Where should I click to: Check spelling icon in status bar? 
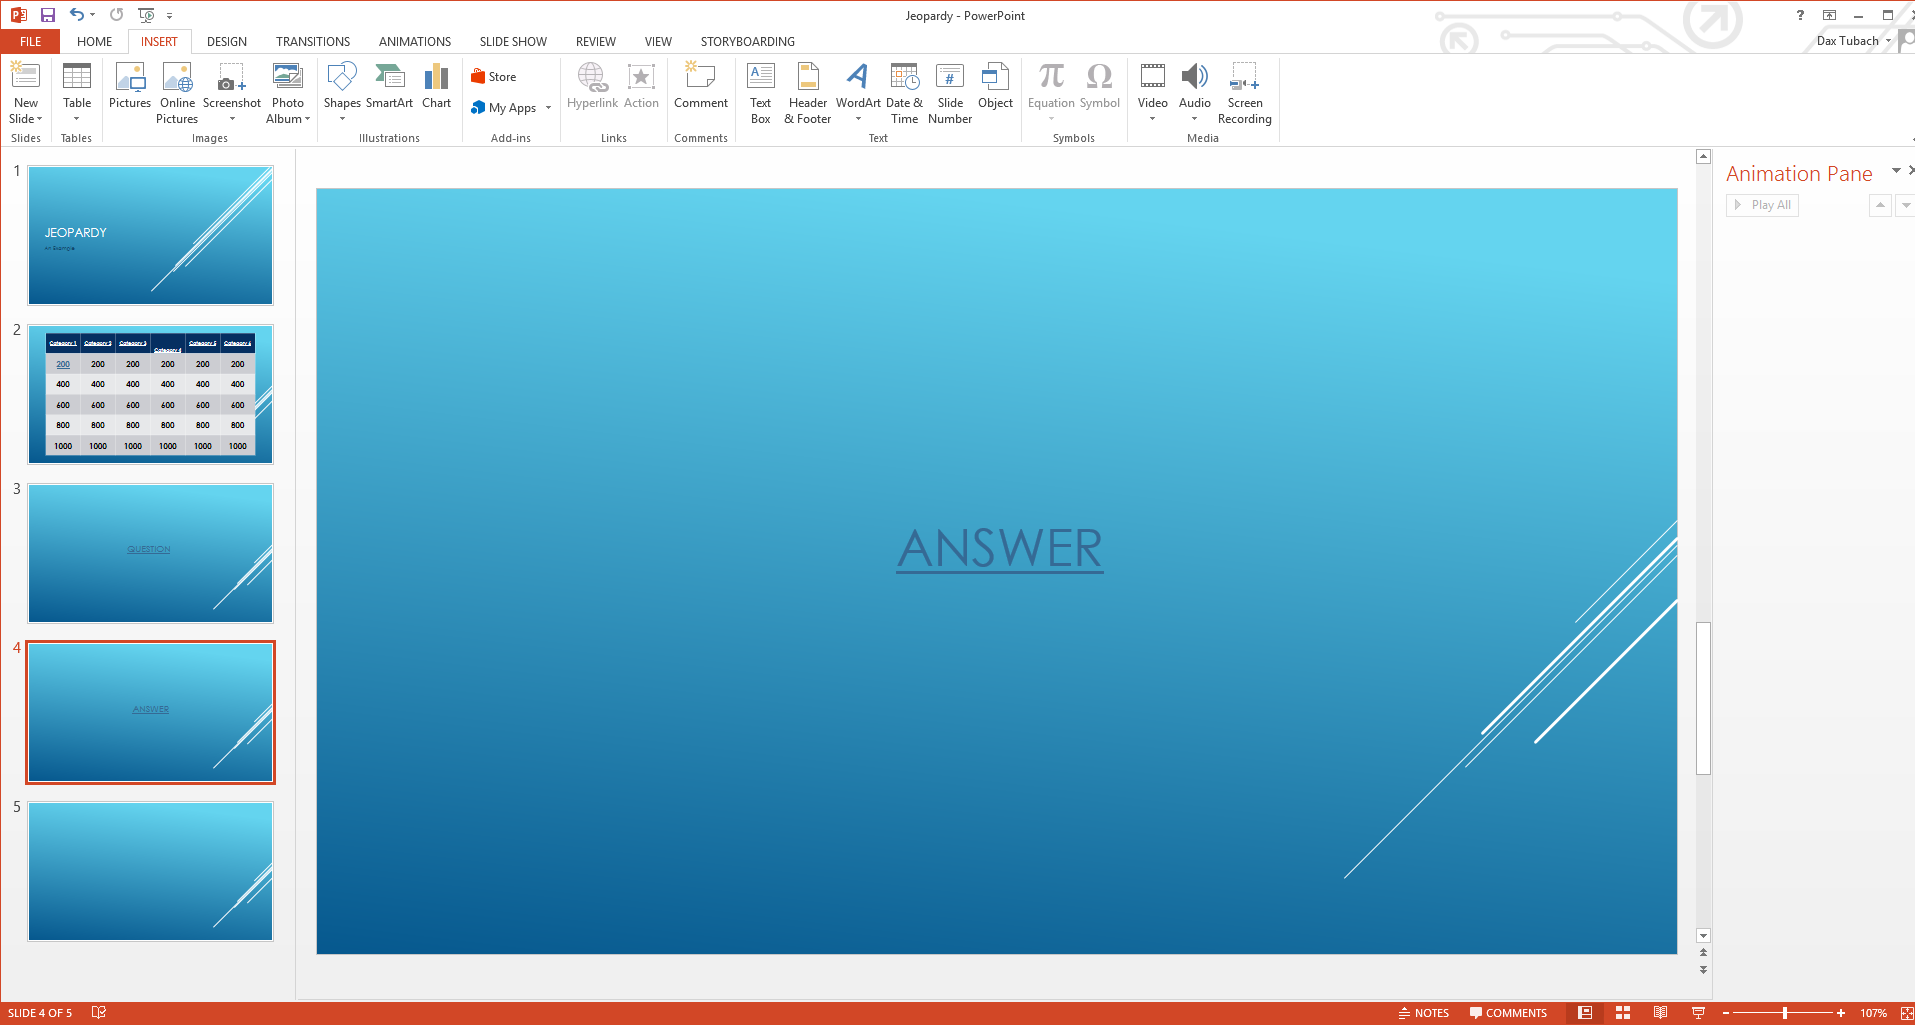point(98,1013)
